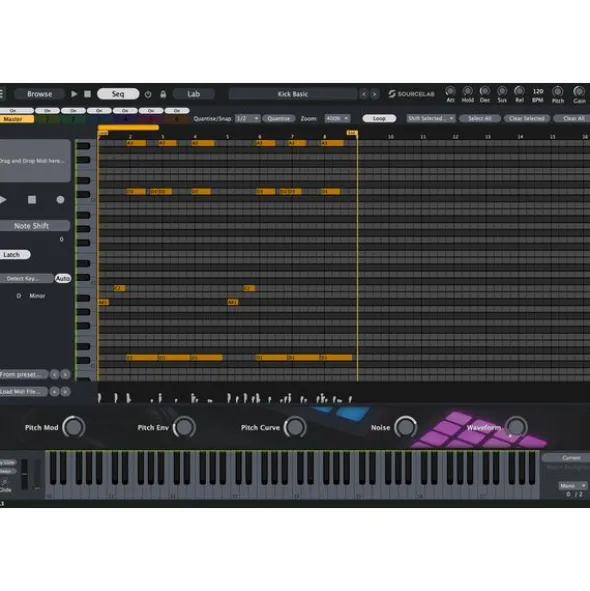Click the Waveform knob
This screenshot has height=591, width=590.
516,427
